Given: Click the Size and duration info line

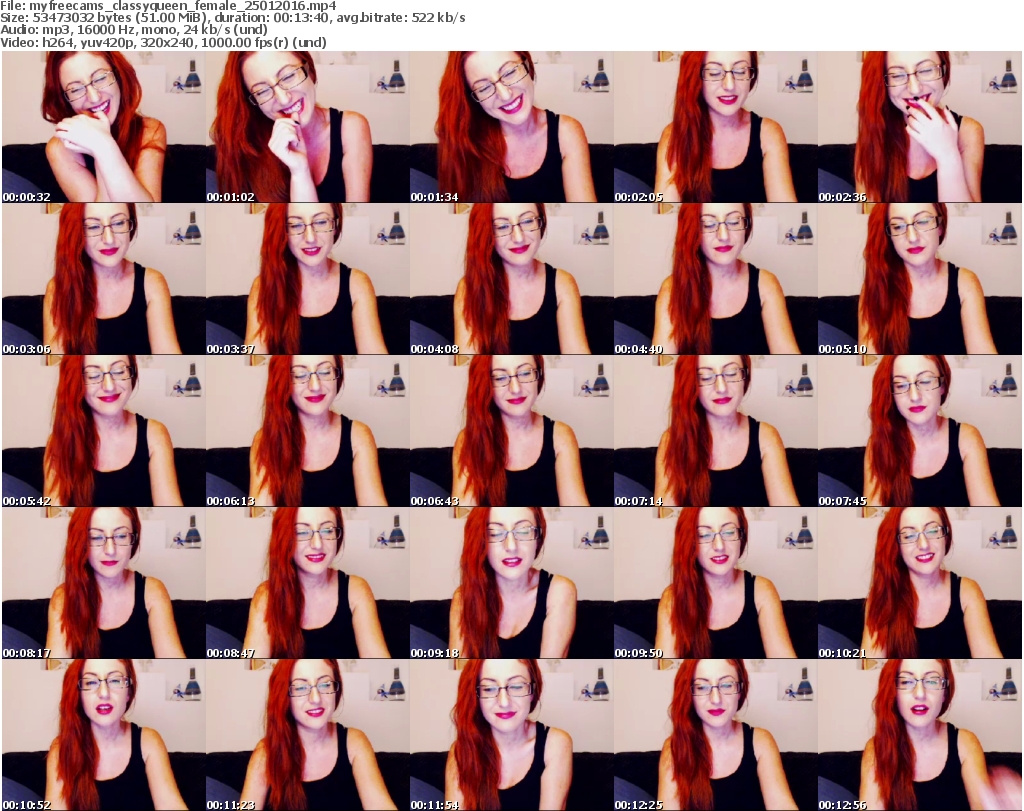Looking at the screenshot, I should (x=232, y=18).
